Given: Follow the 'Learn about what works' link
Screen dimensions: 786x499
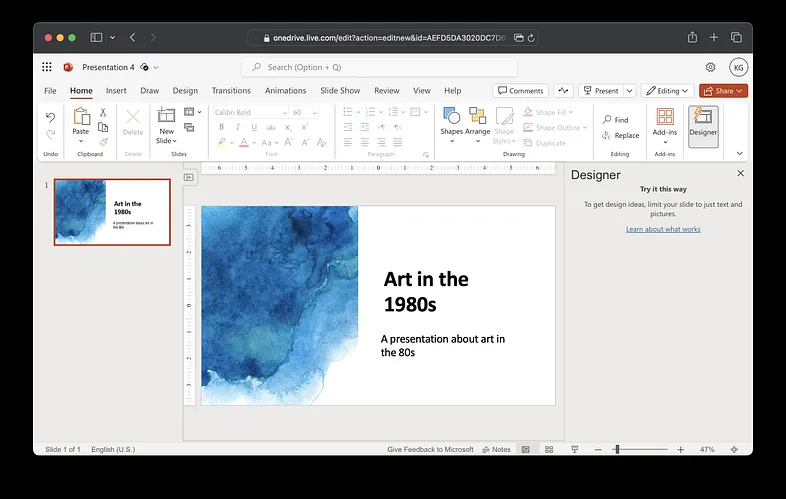Looking at the screenshot, I should click(663, 230).
